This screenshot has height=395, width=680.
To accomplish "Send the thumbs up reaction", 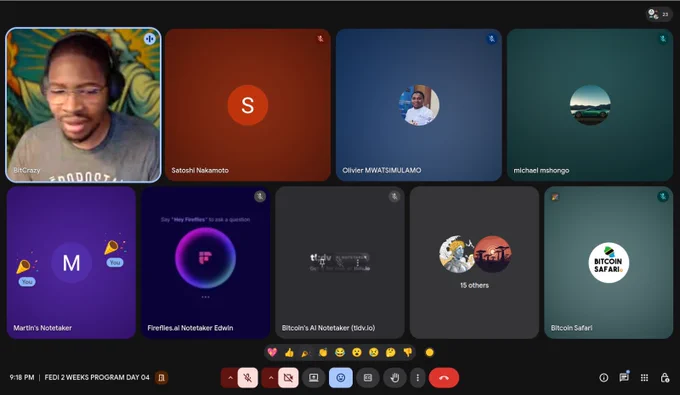I will (x=289, y=352).
